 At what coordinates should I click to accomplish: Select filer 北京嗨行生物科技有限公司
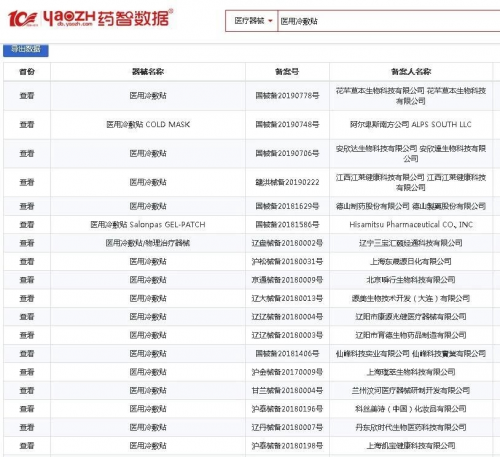(x=411, y=280)
